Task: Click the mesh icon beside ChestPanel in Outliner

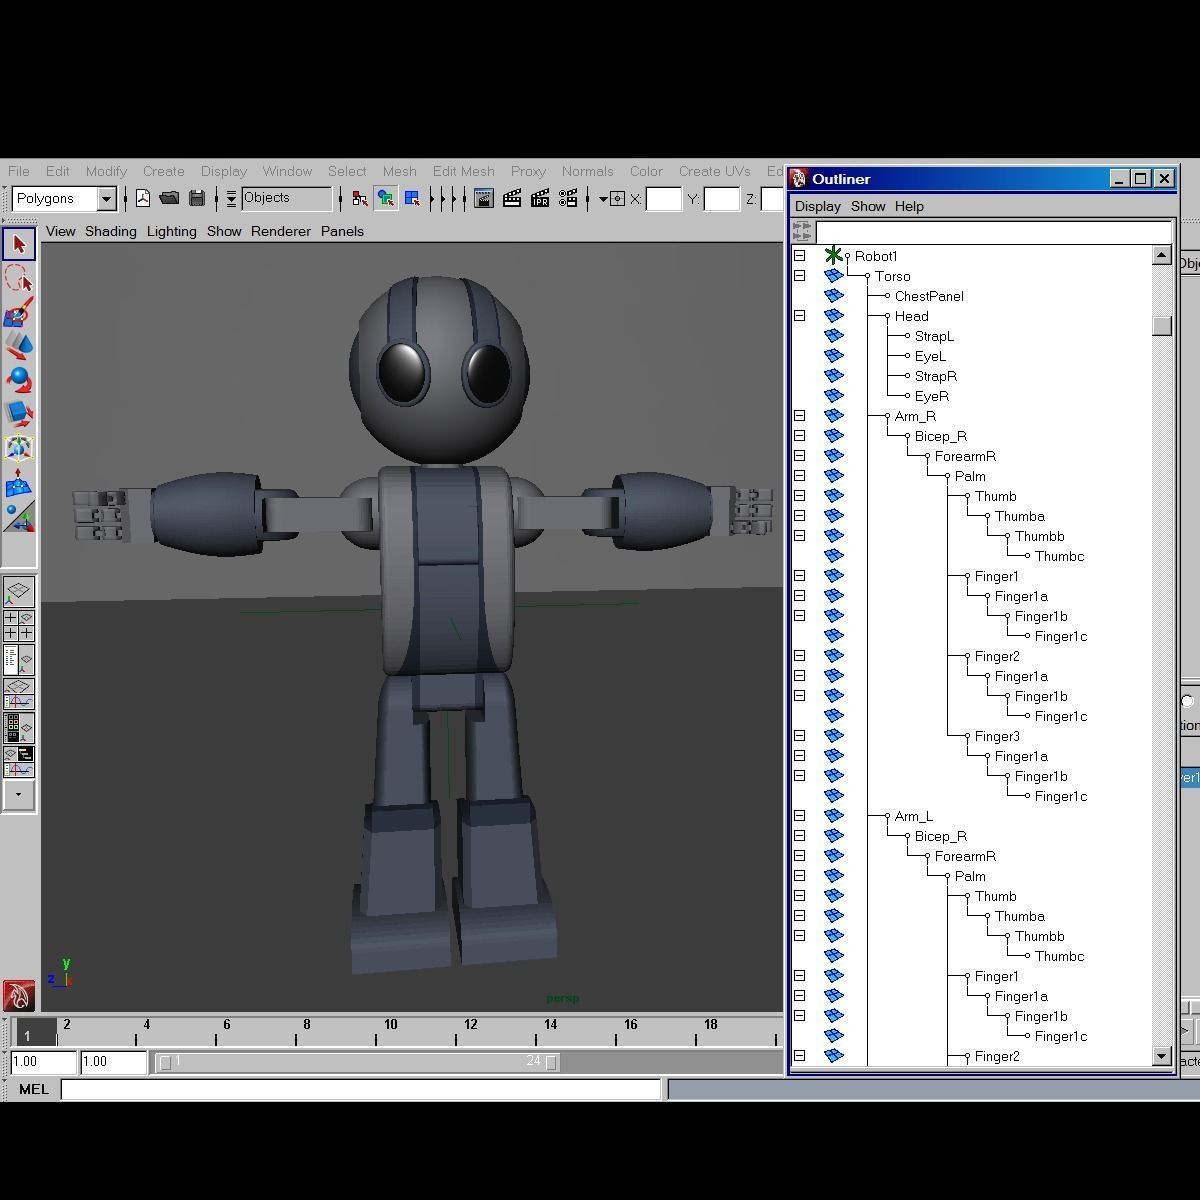Action: [x=834, y=296]
